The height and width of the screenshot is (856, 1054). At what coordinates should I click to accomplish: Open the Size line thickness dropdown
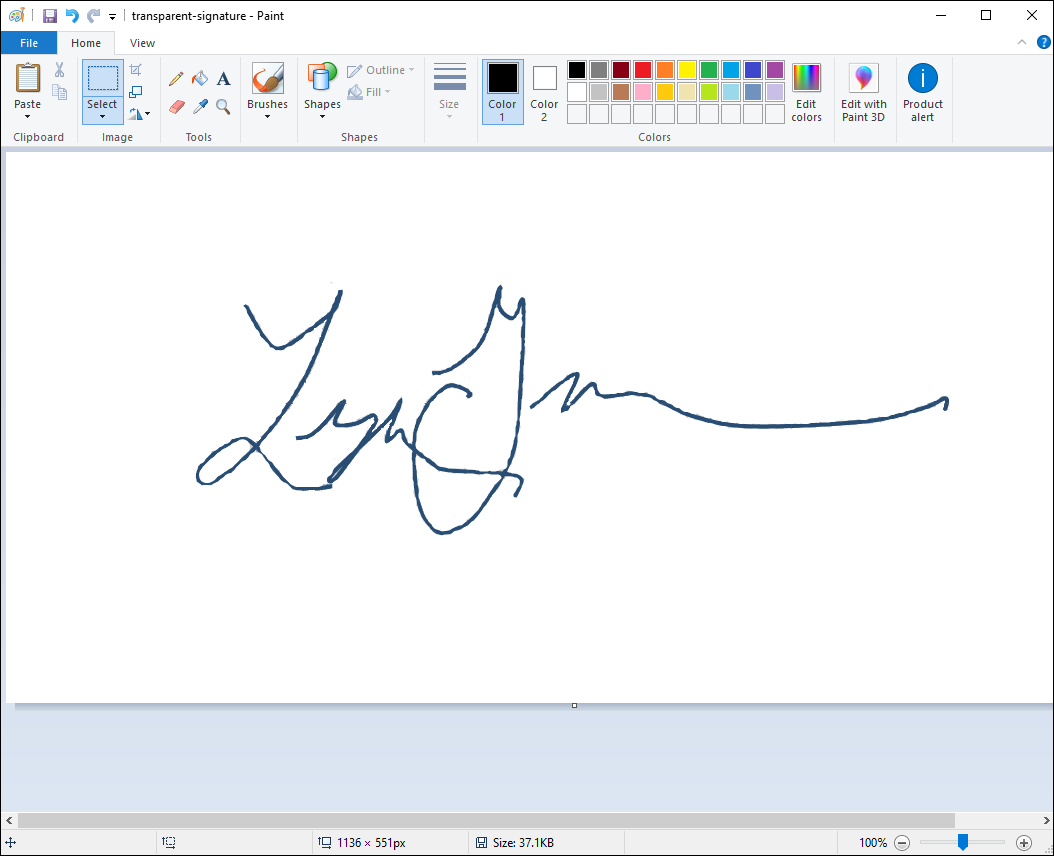[449, 92]
